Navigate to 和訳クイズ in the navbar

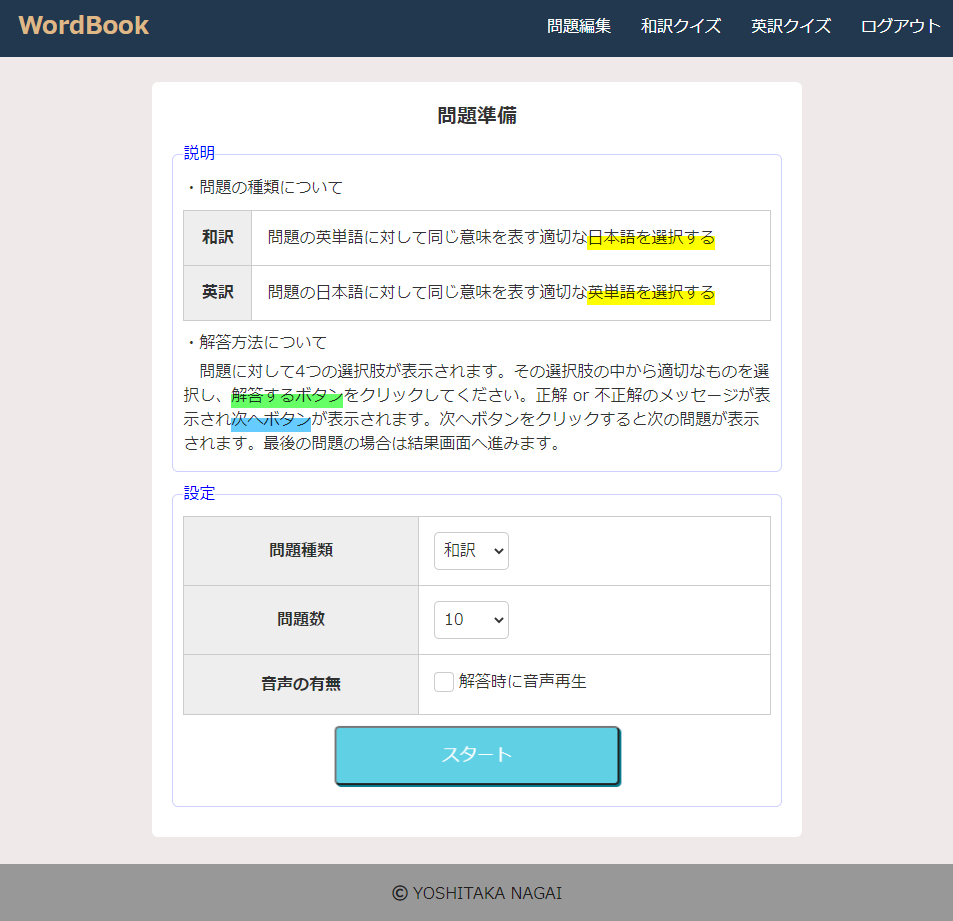(680, 27)
